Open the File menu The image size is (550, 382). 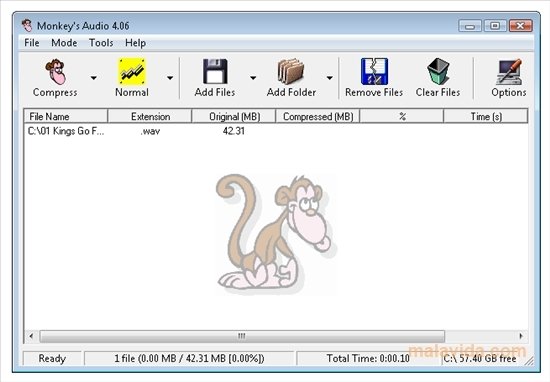[32, 43]
